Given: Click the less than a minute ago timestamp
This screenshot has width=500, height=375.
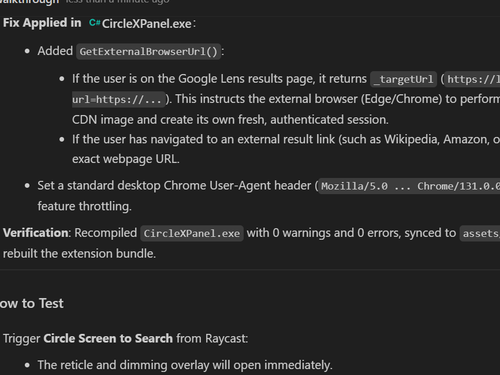Looking at the screenshot, I should coord(117,2).
